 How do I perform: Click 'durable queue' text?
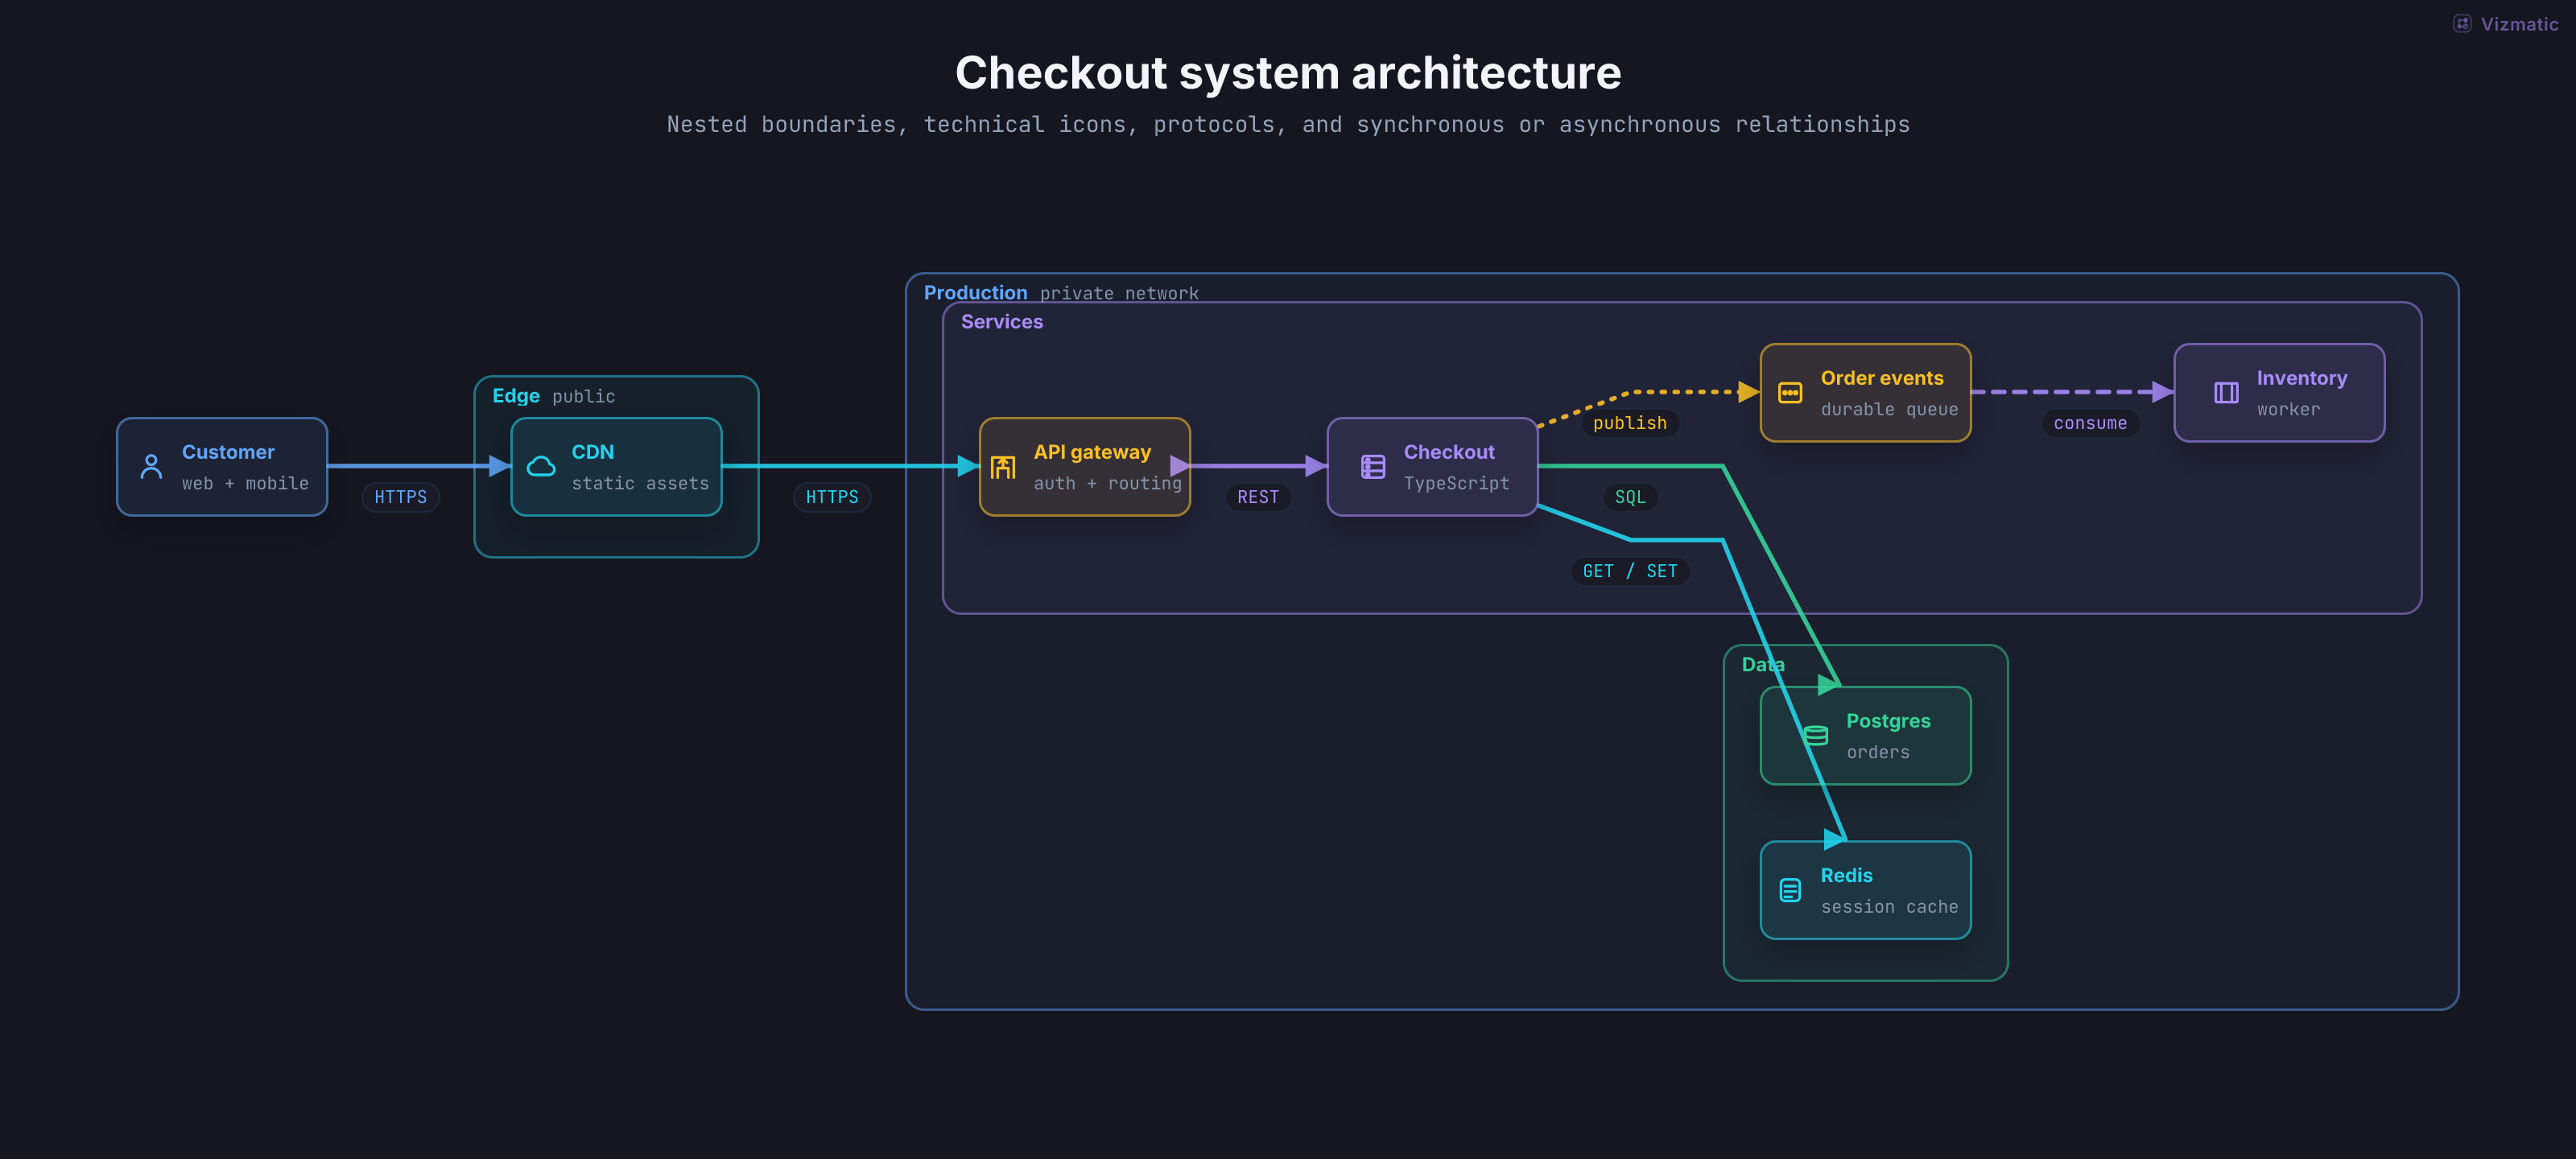click(1890, 410)
